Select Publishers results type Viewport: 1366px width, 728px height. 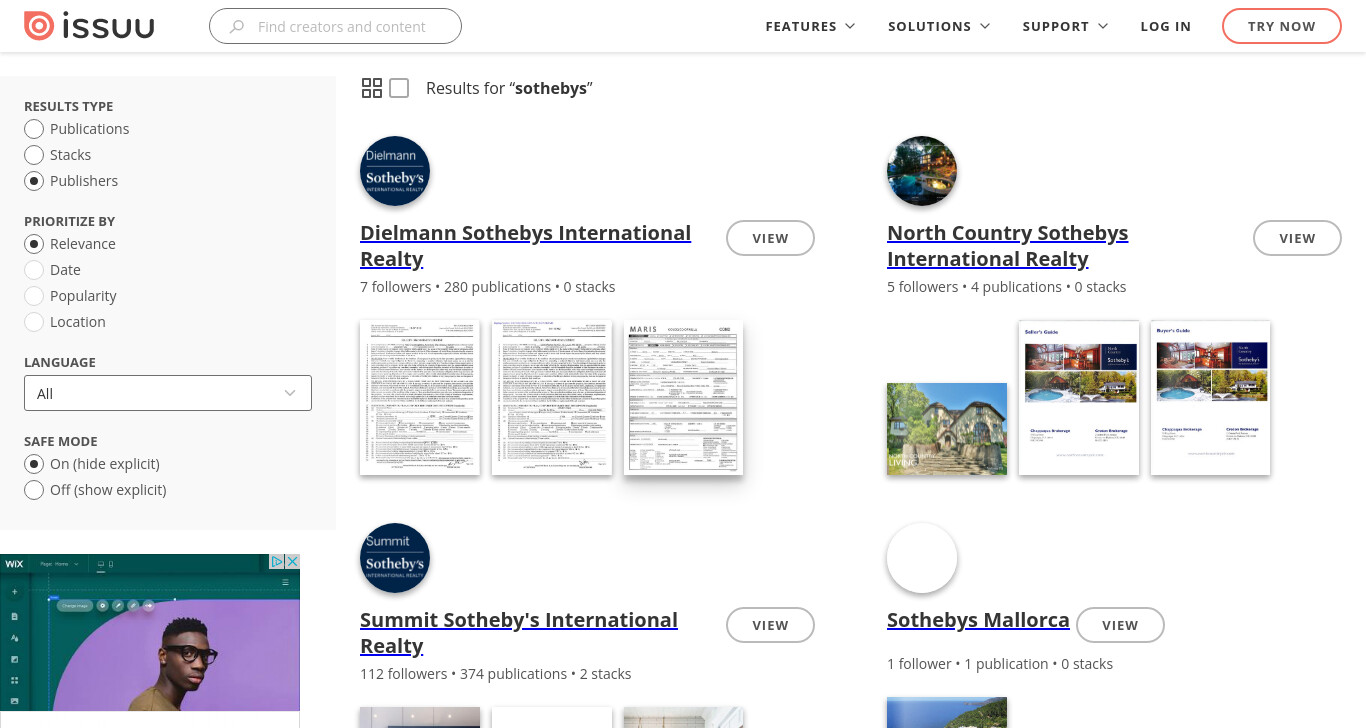[x=34, y=181]
